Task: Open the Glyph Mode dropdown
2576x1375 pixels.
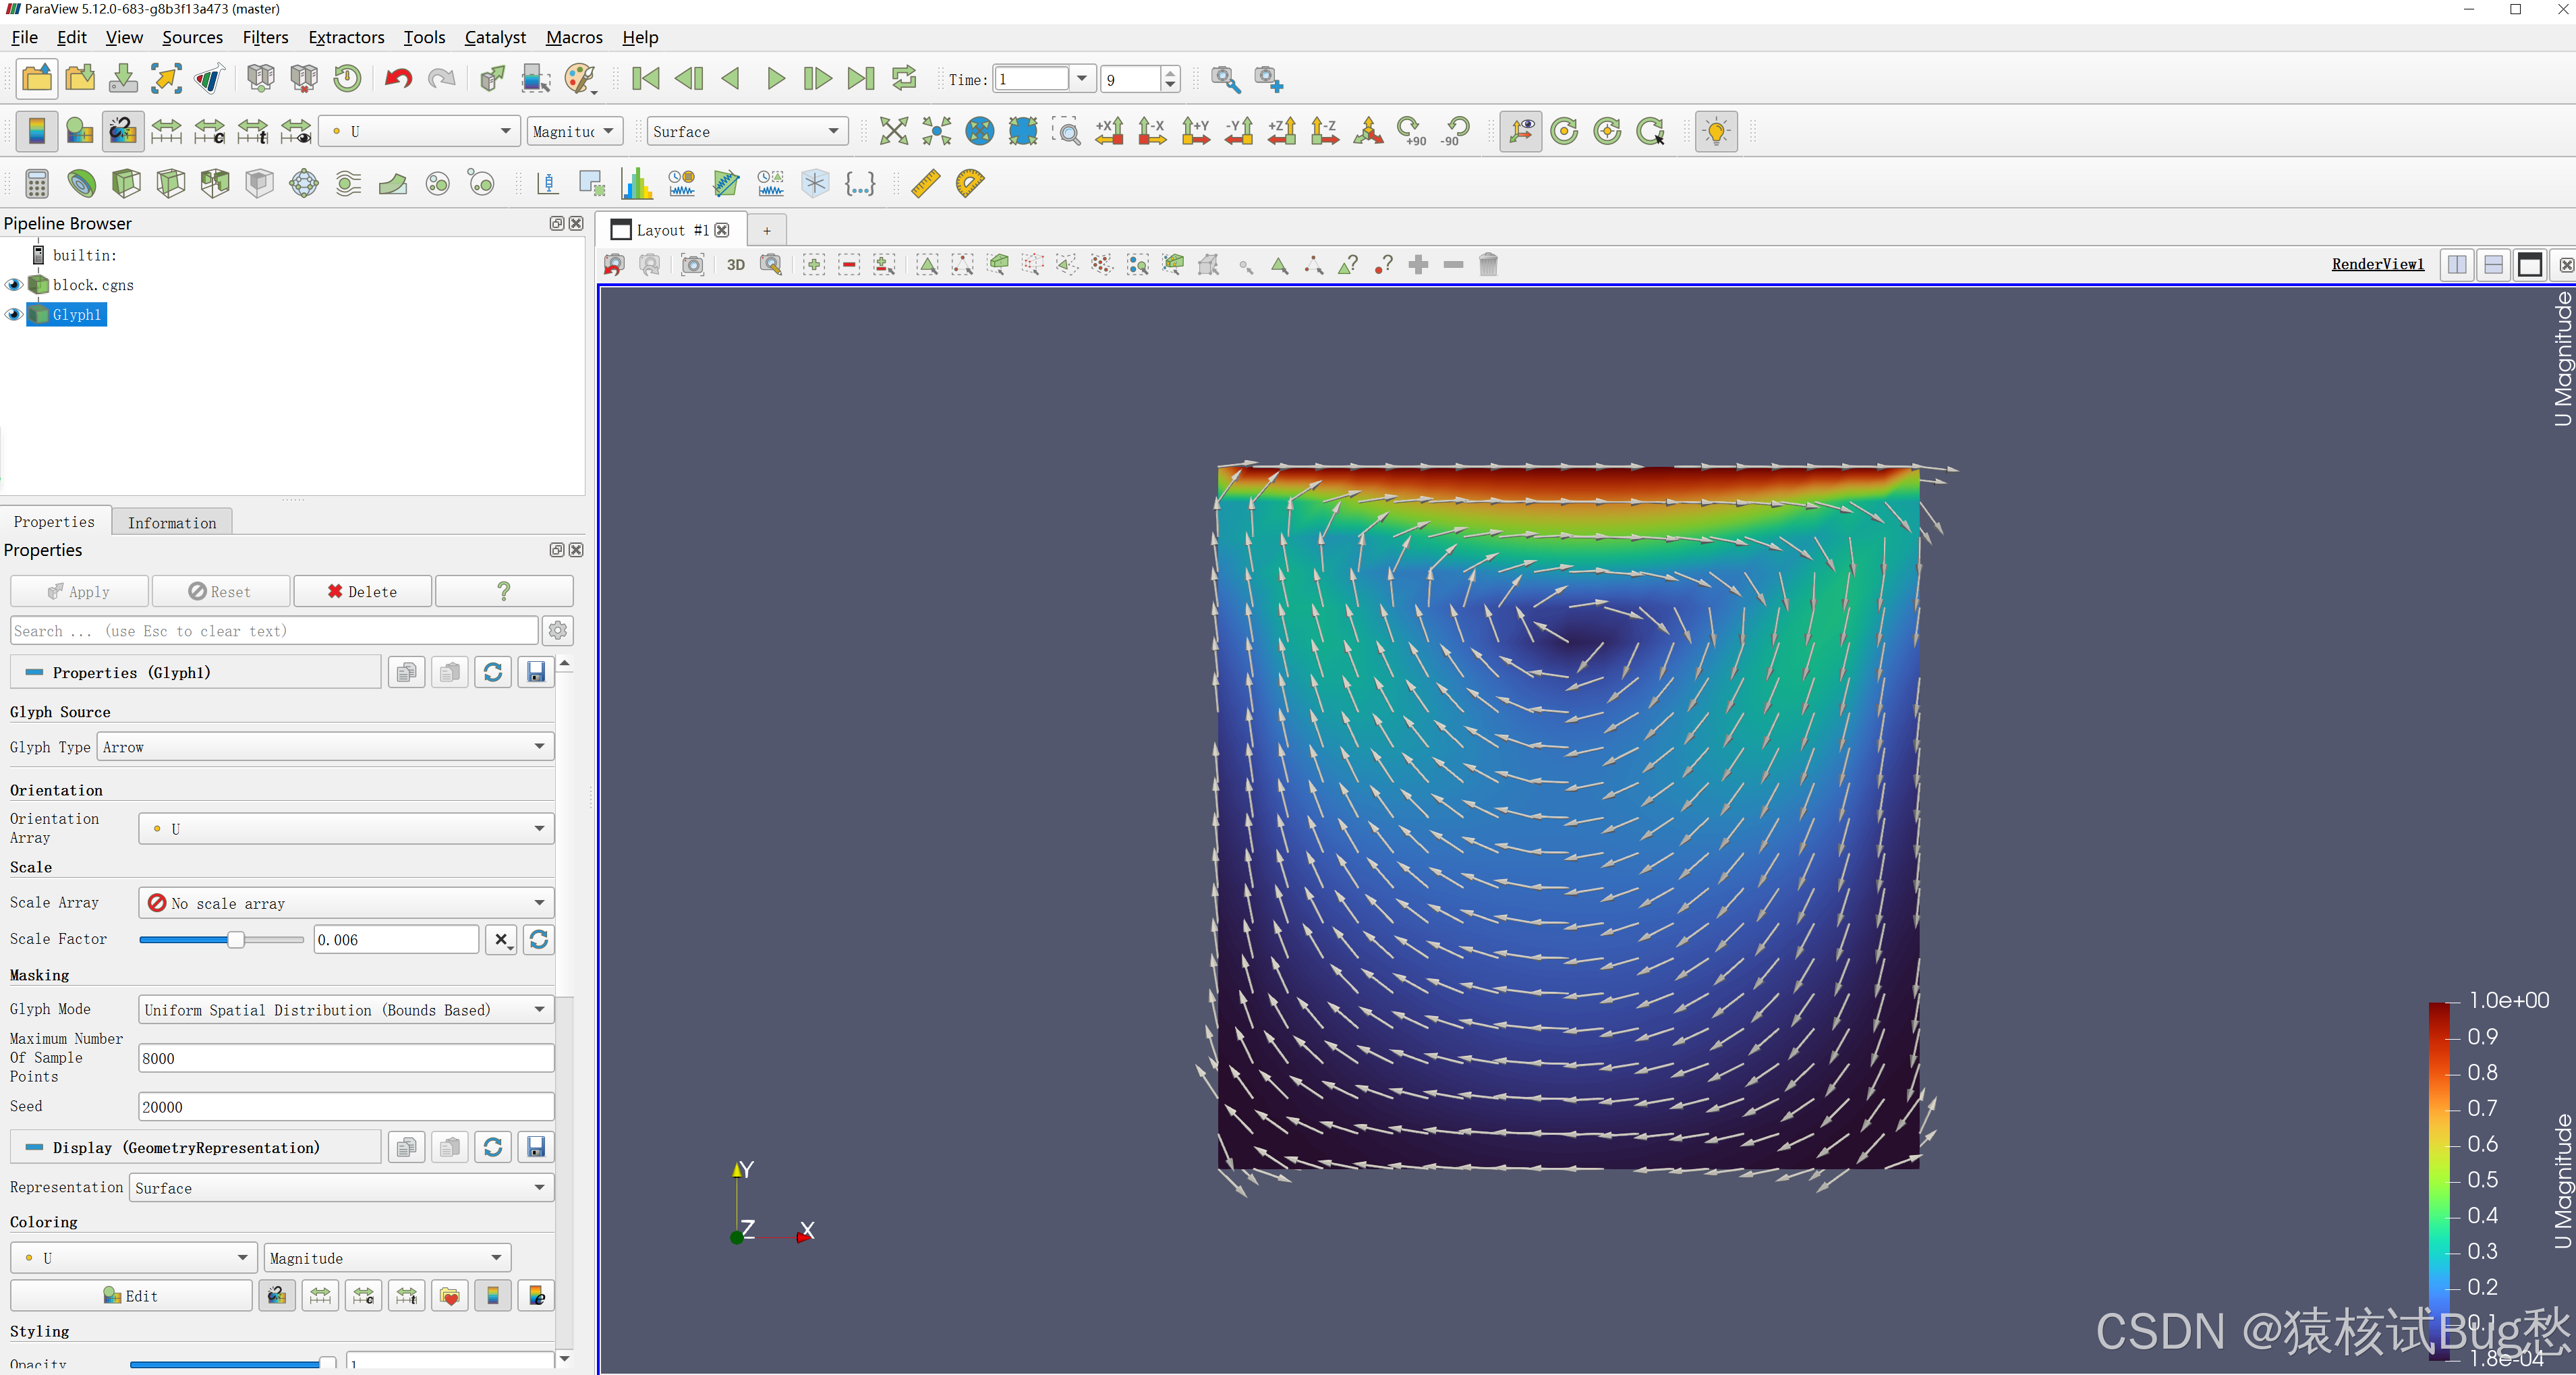Action: [x=345, y=1010]
